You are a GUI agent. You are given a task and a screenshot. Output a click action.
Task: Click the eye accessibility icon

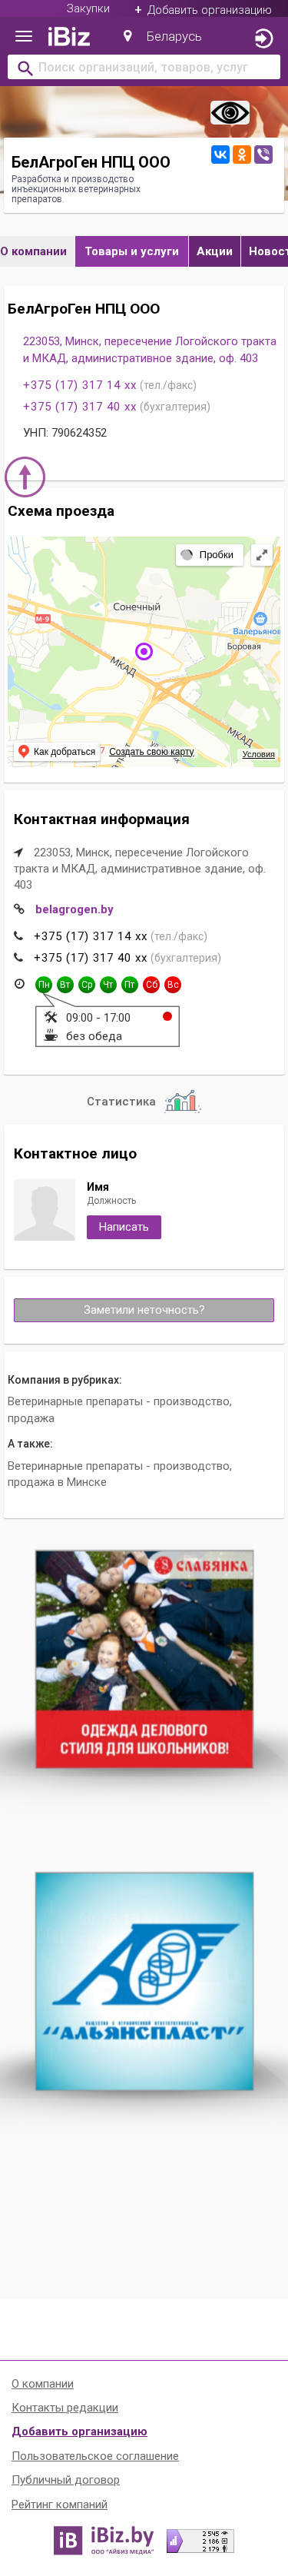click(x=230, y=113)
